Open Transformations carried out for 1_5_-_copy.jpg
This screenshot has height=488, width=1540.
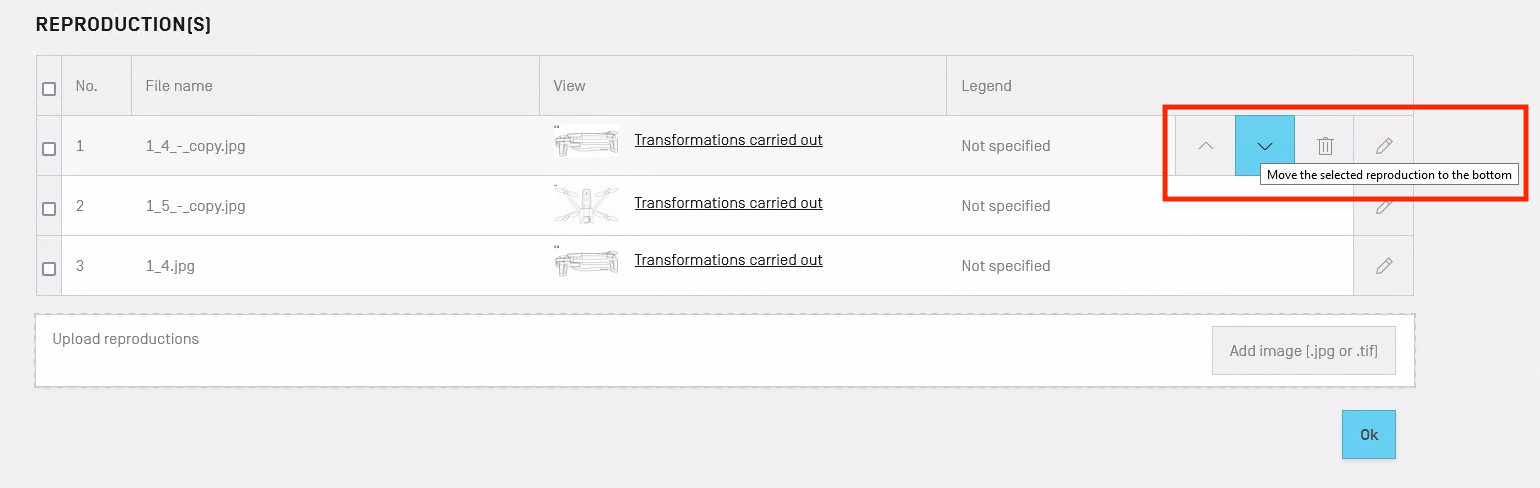[x=728, y=203]
